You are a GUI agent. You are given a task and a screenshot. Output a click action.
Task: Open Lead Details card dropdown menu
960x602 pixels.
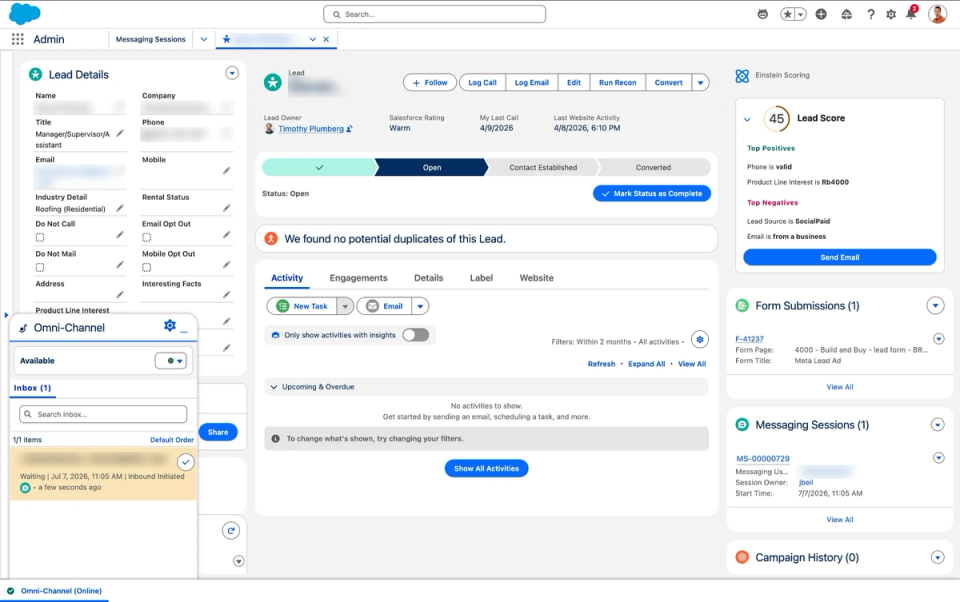[232, 73]
